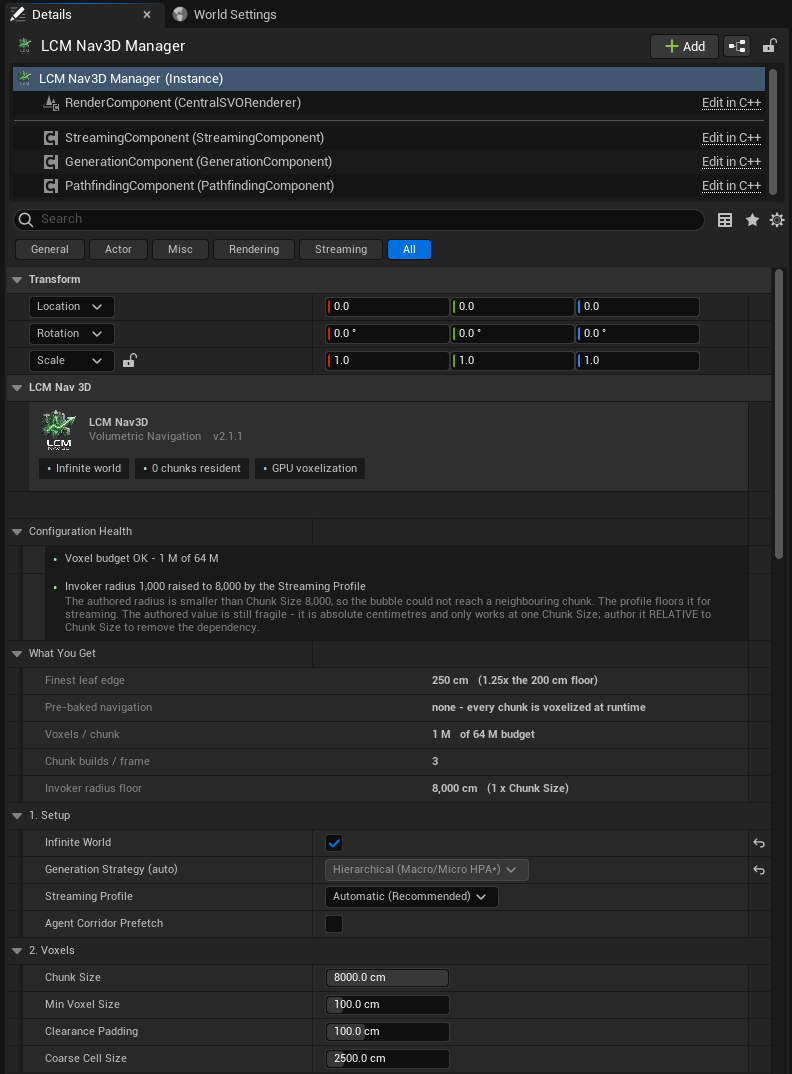Image resolution: width=792 pixels, height=1074 pixels.
Task: Click the Chunk Size 8000.0 cm slider field
Action: [387, 977]
